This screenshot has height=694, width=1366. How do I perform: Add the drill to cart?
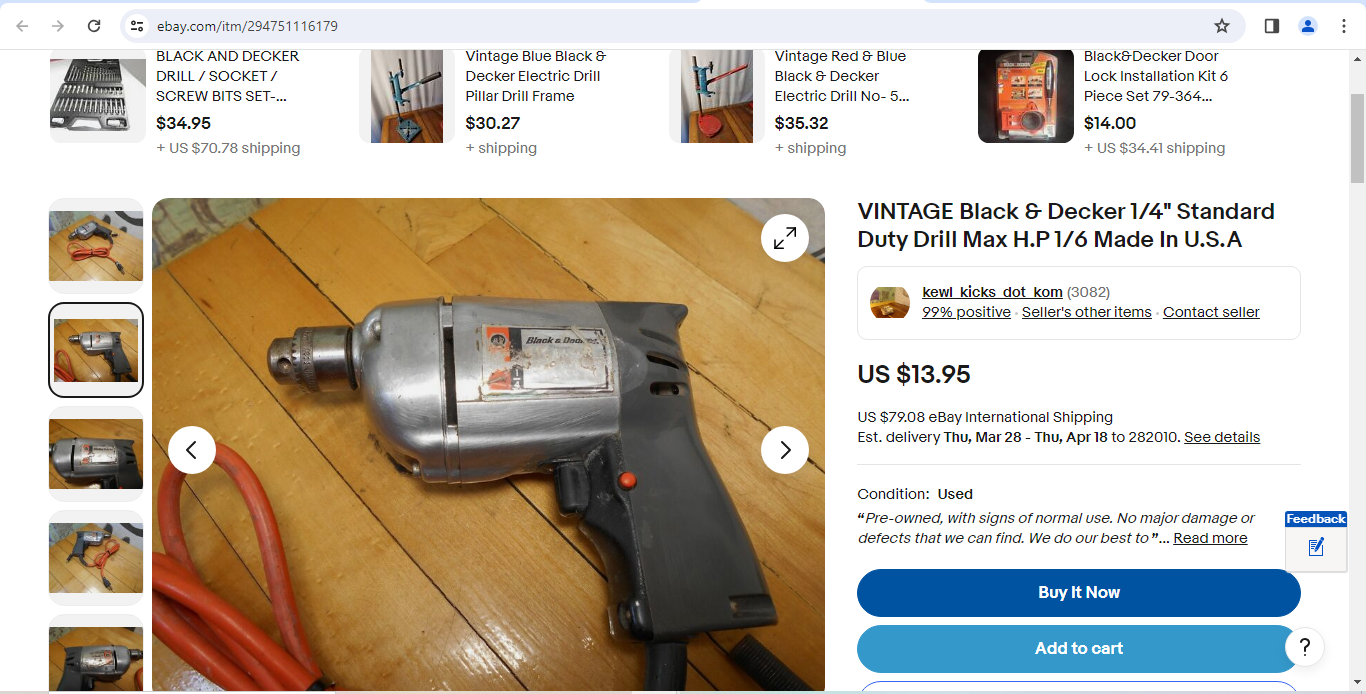[x=1079, y=649]
